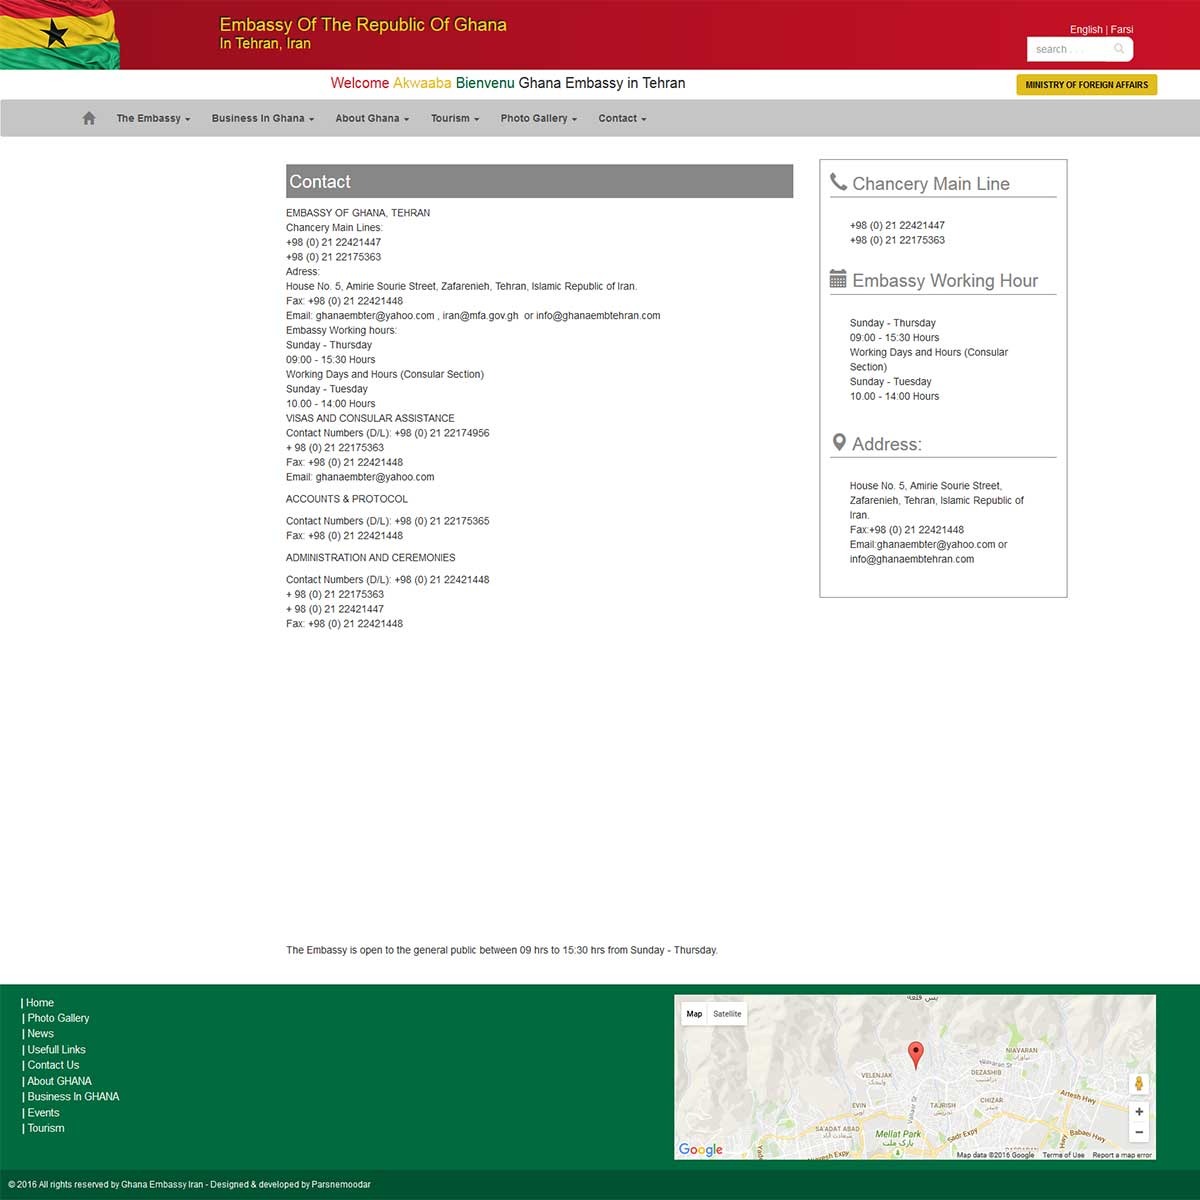The image size is (1200, 1200).
Task: Click the red map location pin
Action: coord(915,1054)
